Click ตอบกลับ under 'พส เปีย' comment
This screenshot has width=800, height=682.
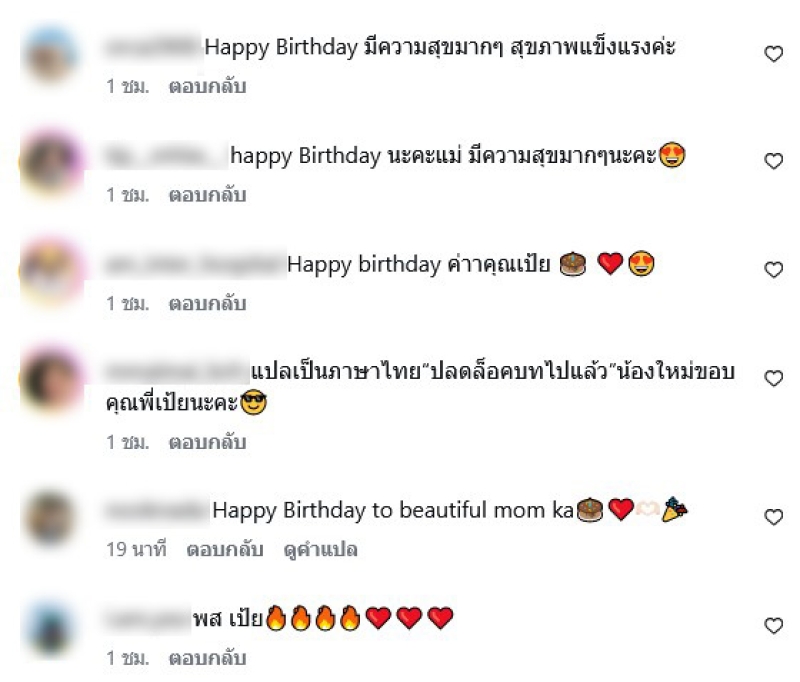click(x=207, y=658)
